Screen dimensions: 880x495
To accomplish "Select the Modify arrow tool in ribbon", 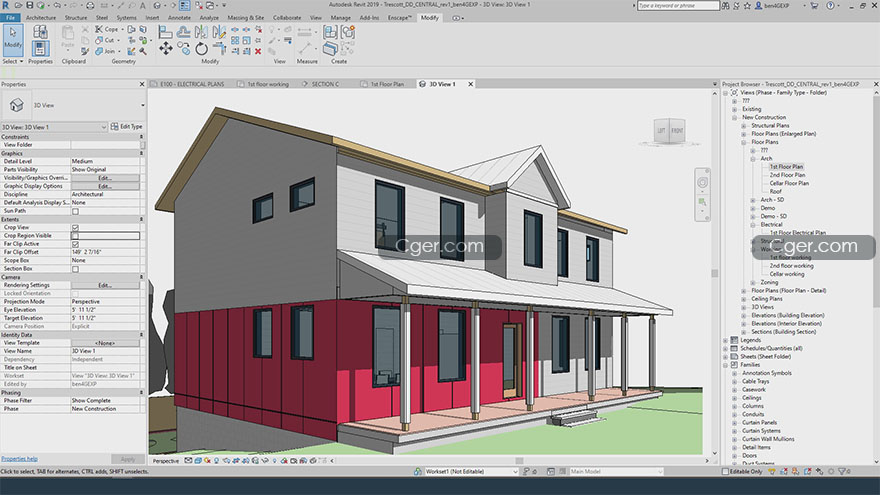I will pyautogui.click(x=13, y=39).
